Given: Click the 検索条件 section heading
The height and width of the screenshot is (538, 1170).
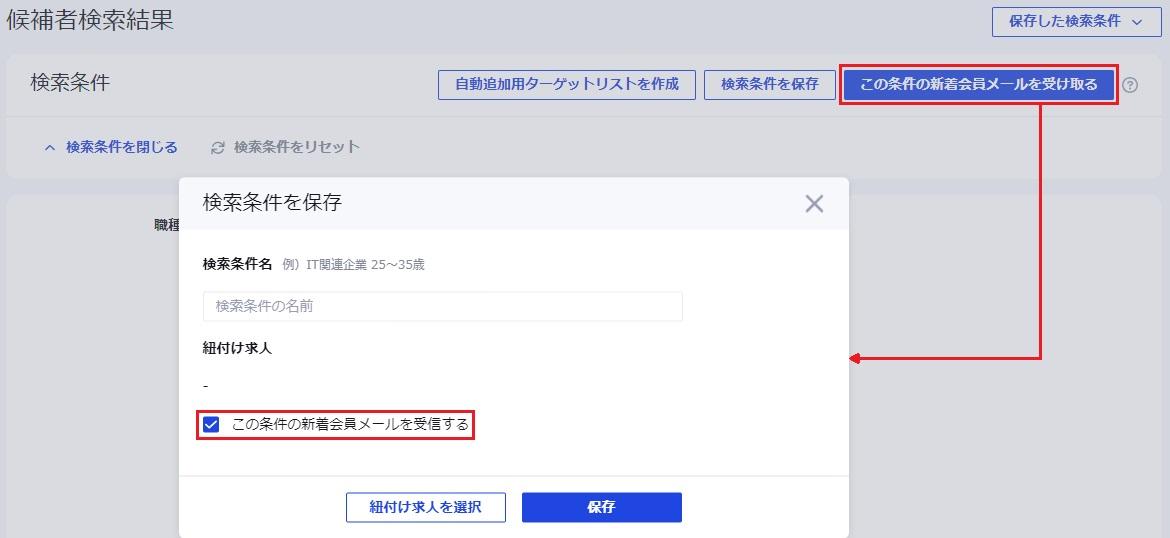Looking at the screenshot, I should click(70, 83).
